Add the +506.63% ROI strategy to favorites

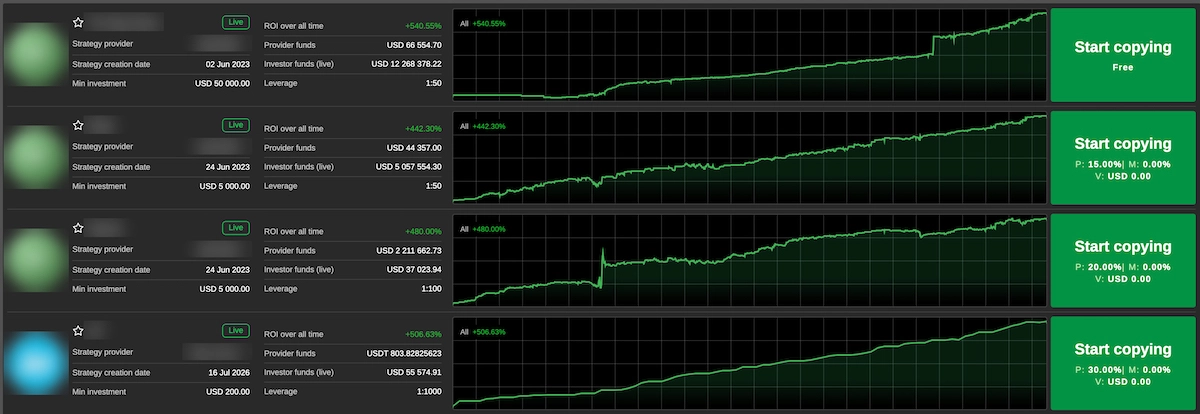pos(78,330)
